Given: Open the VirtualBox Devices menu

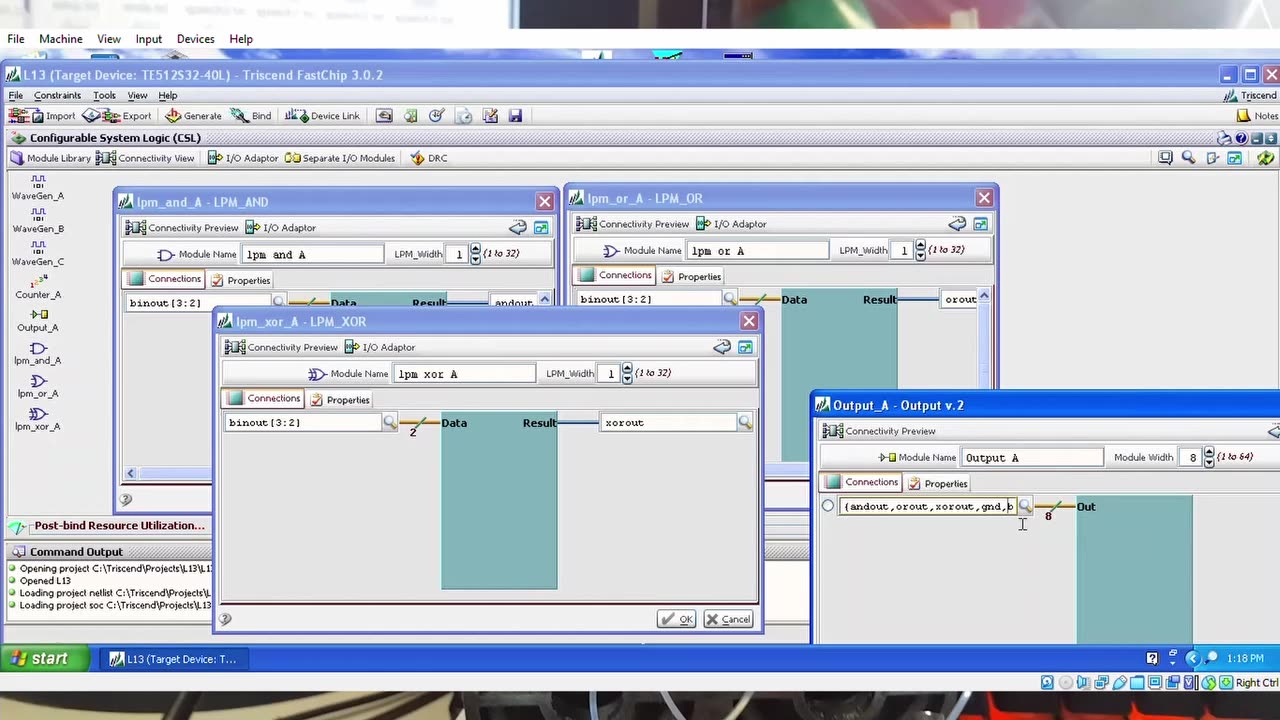Looking at the screenshot, I should (x=195, y=39).
